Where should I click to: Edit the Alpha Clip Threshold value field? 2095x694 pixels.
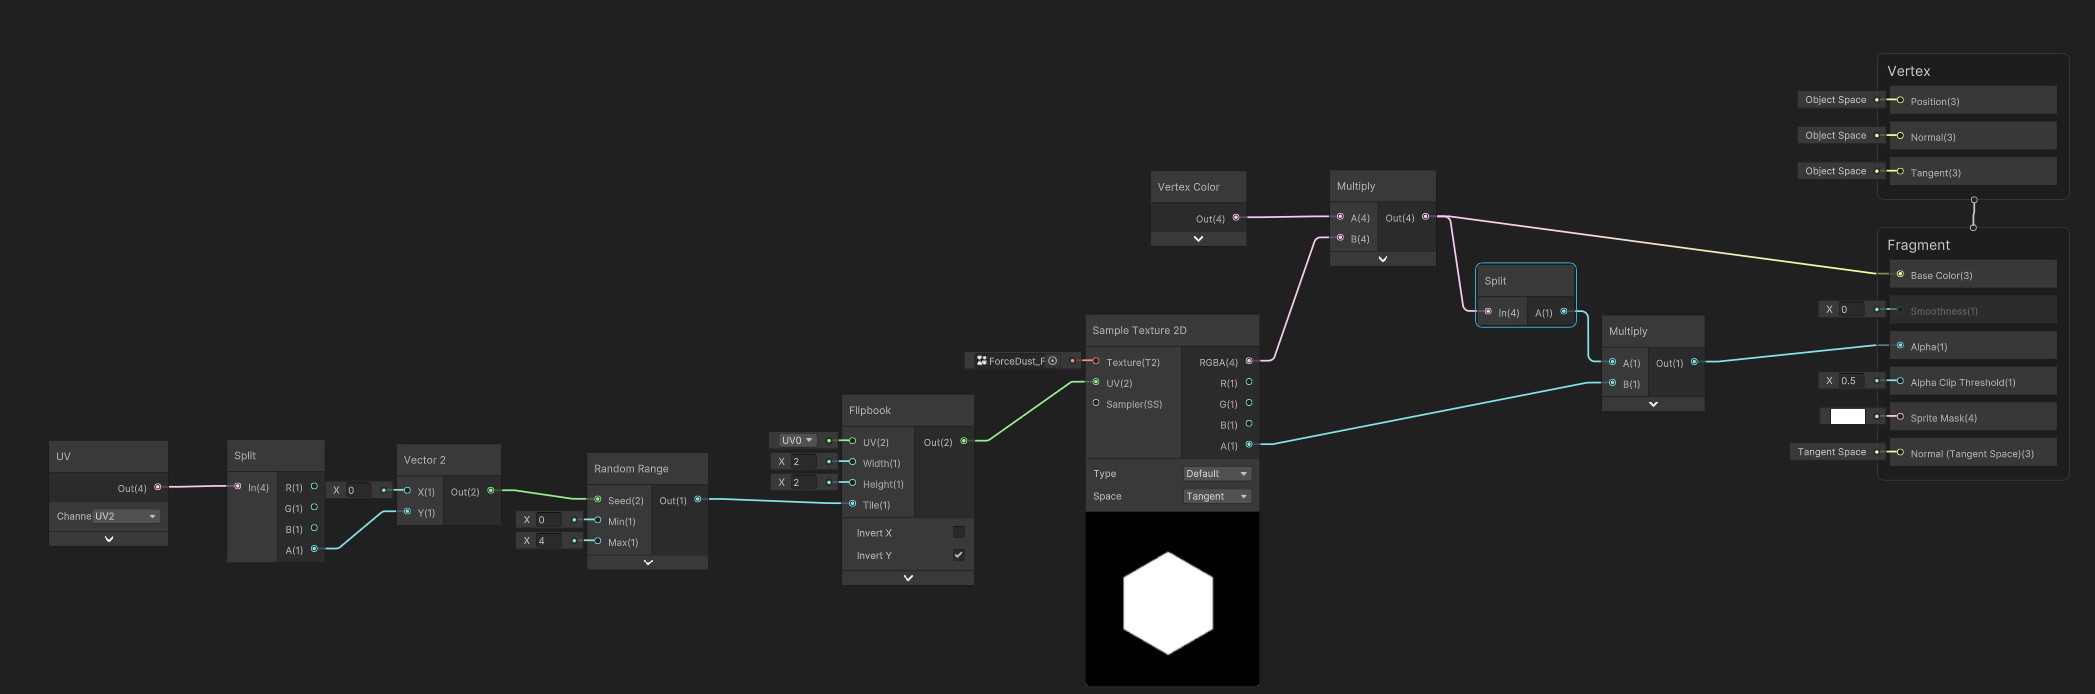pyautogui.click(x=1851, y=381)
